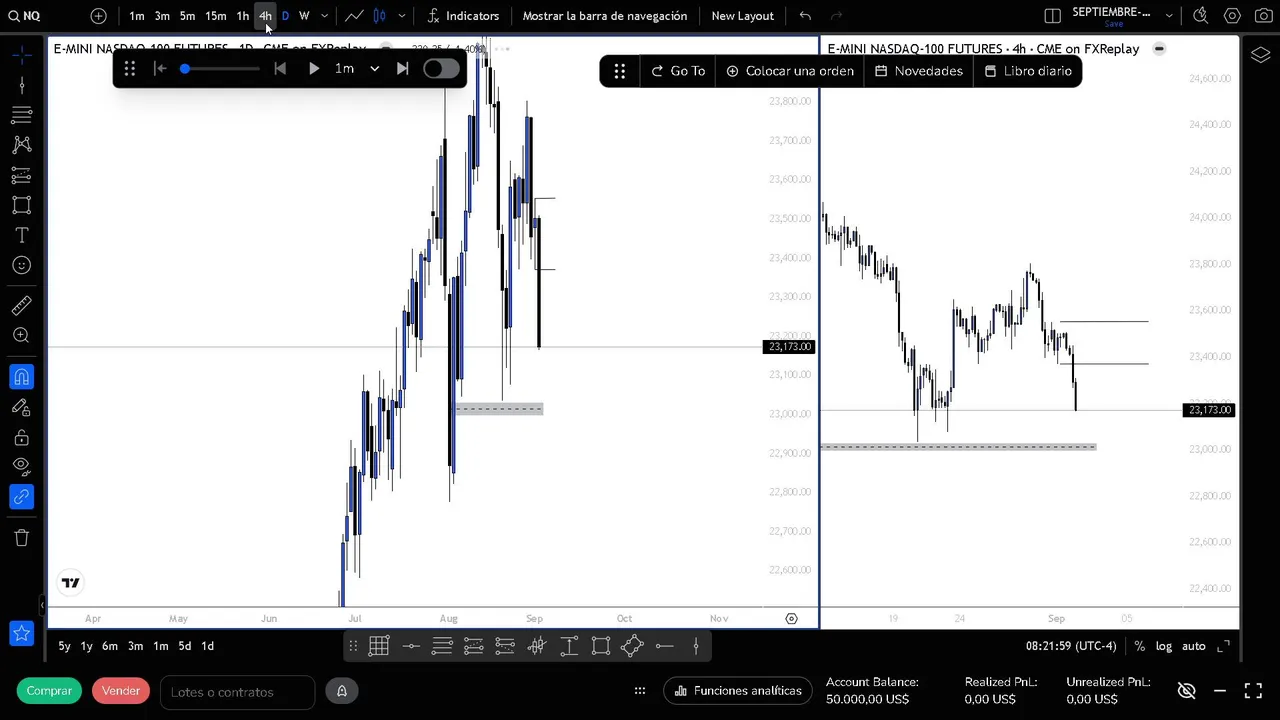The width and height of the screenshot is (1280, 720).
Task: Add a symbol to compare with plus icon
Action: coord(98,16)
